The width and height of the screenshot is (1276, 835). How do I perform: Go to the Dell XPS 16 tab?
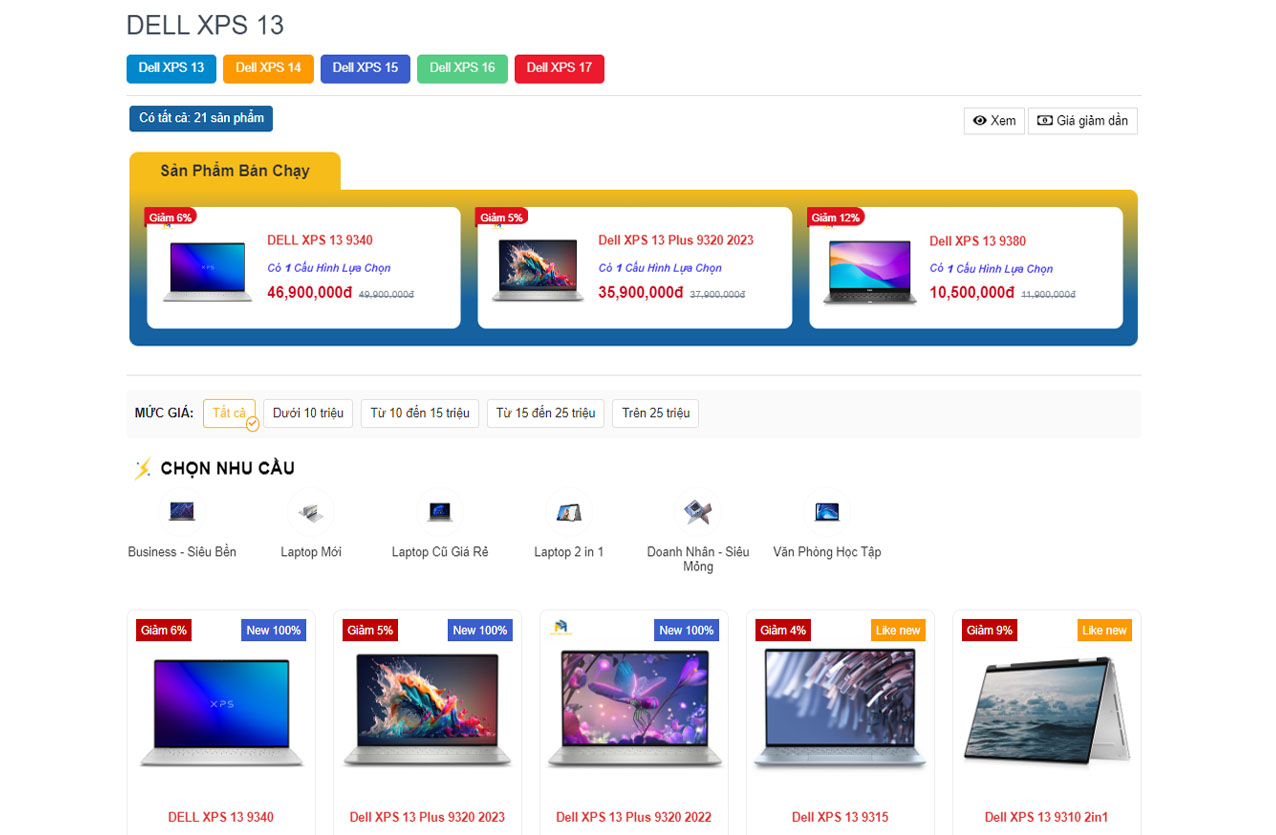(x=462, y=68)
